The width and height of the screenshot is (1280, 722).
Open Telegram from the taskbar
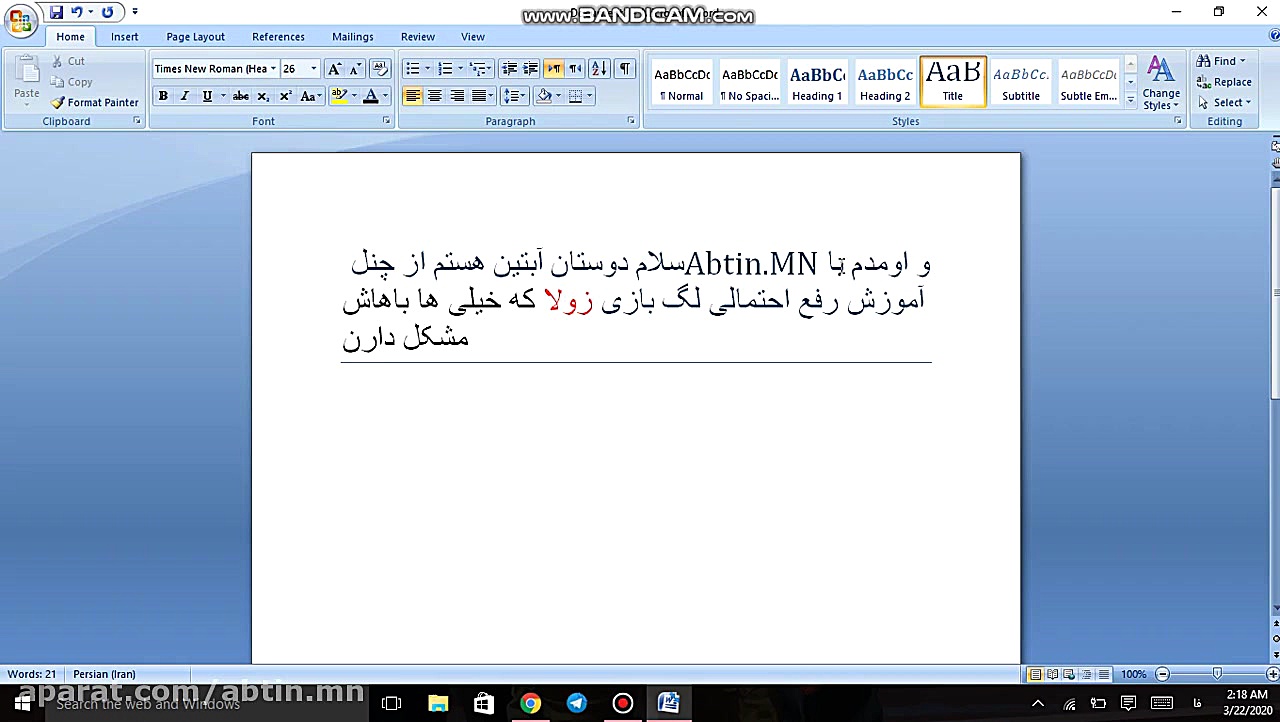tap(576, 703)
